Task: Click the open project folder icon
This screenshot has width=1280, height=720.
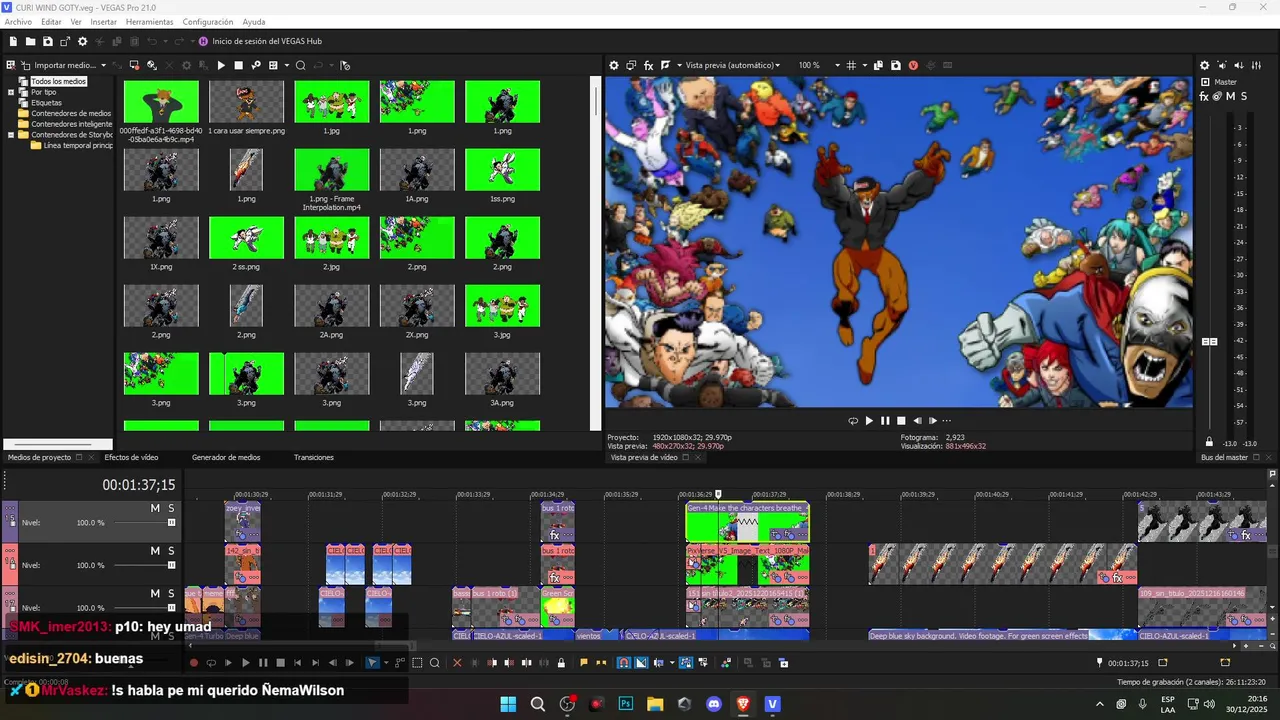Action: 31,41
